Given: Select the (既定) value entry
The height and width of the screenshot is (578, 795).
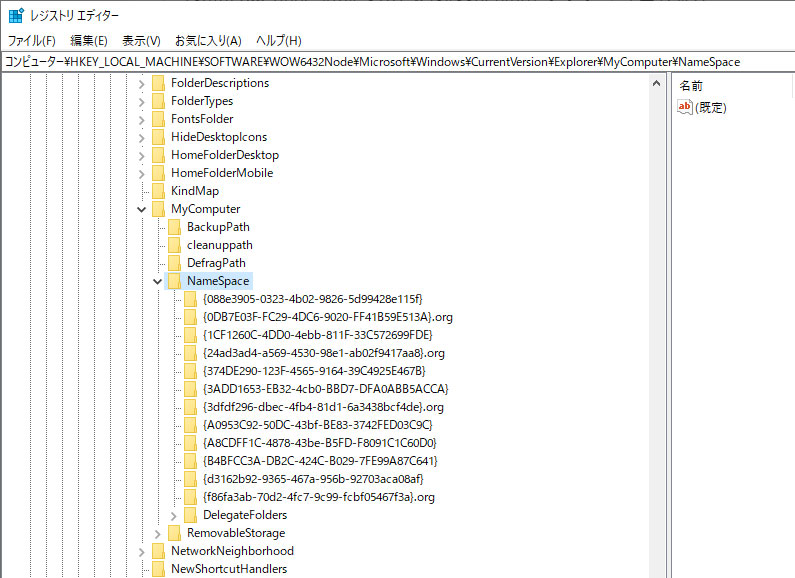Looking at the screenshot, I should [x=711, y=107].
